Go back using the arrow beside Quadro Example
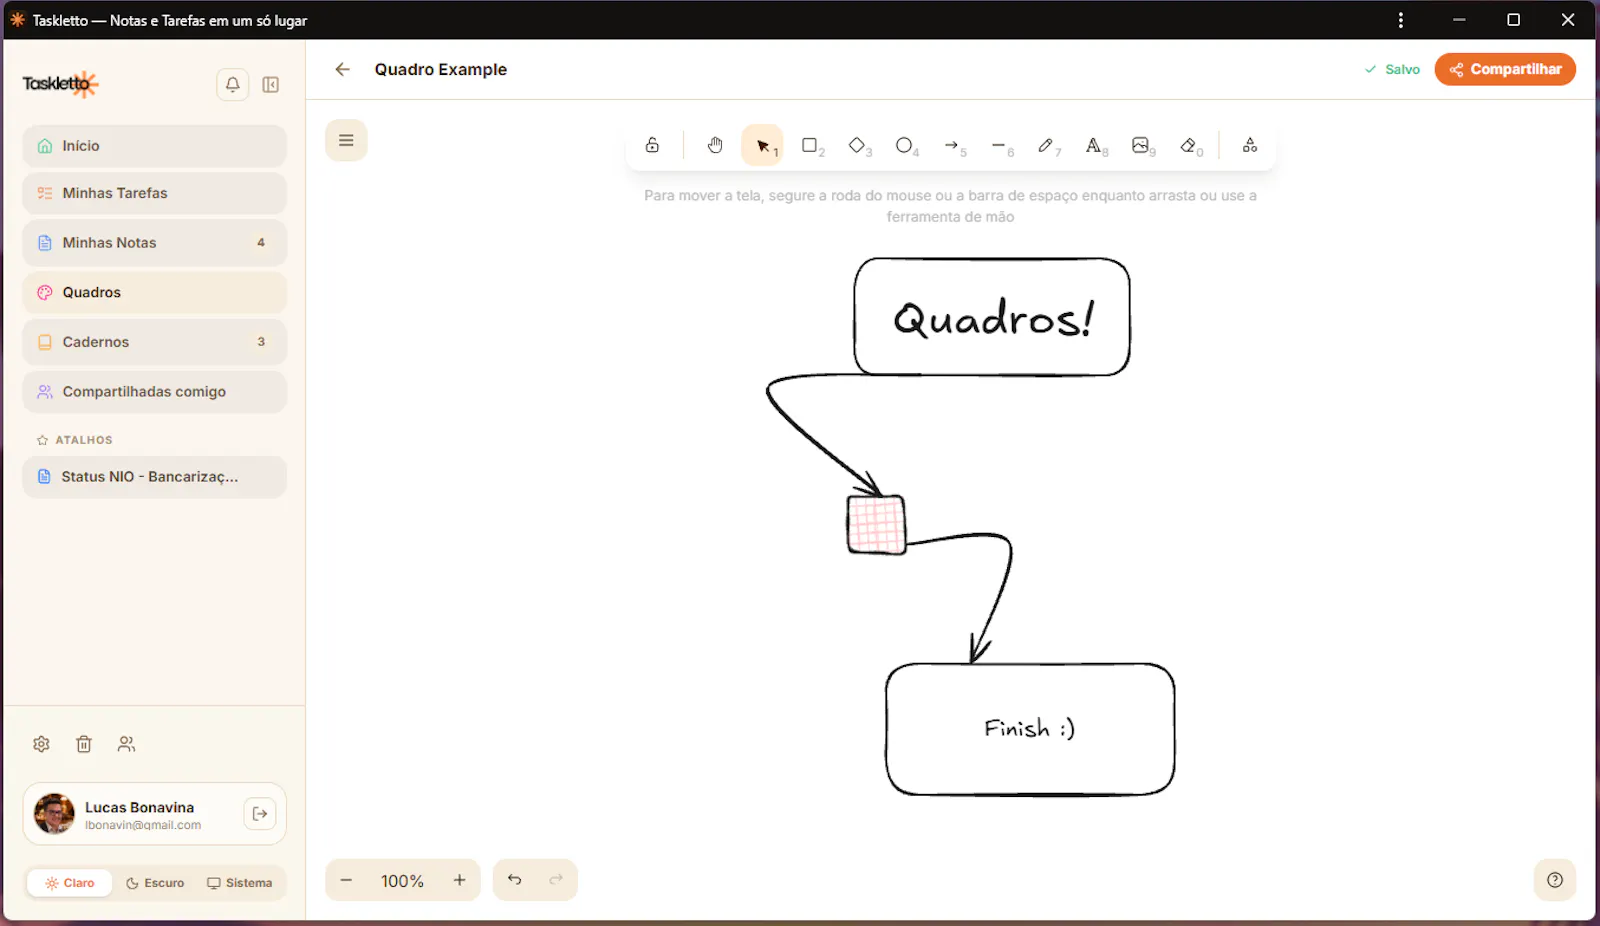 click(343, 69)
